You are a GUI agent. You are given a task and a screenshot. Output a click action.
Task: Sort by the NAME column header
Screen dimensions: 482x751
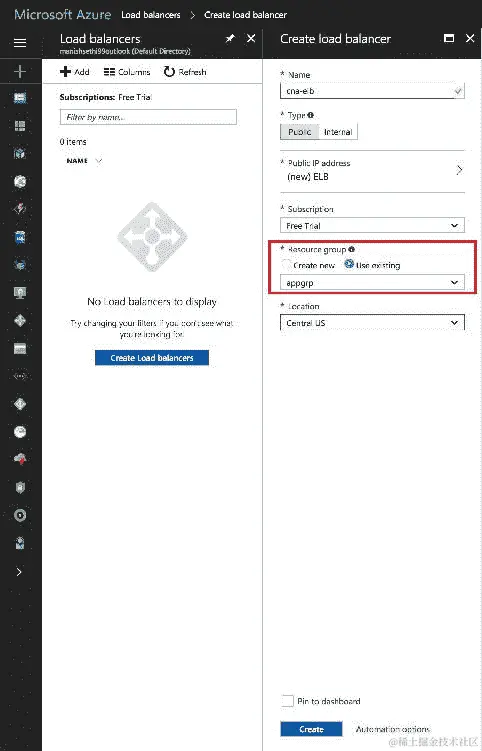77,161
